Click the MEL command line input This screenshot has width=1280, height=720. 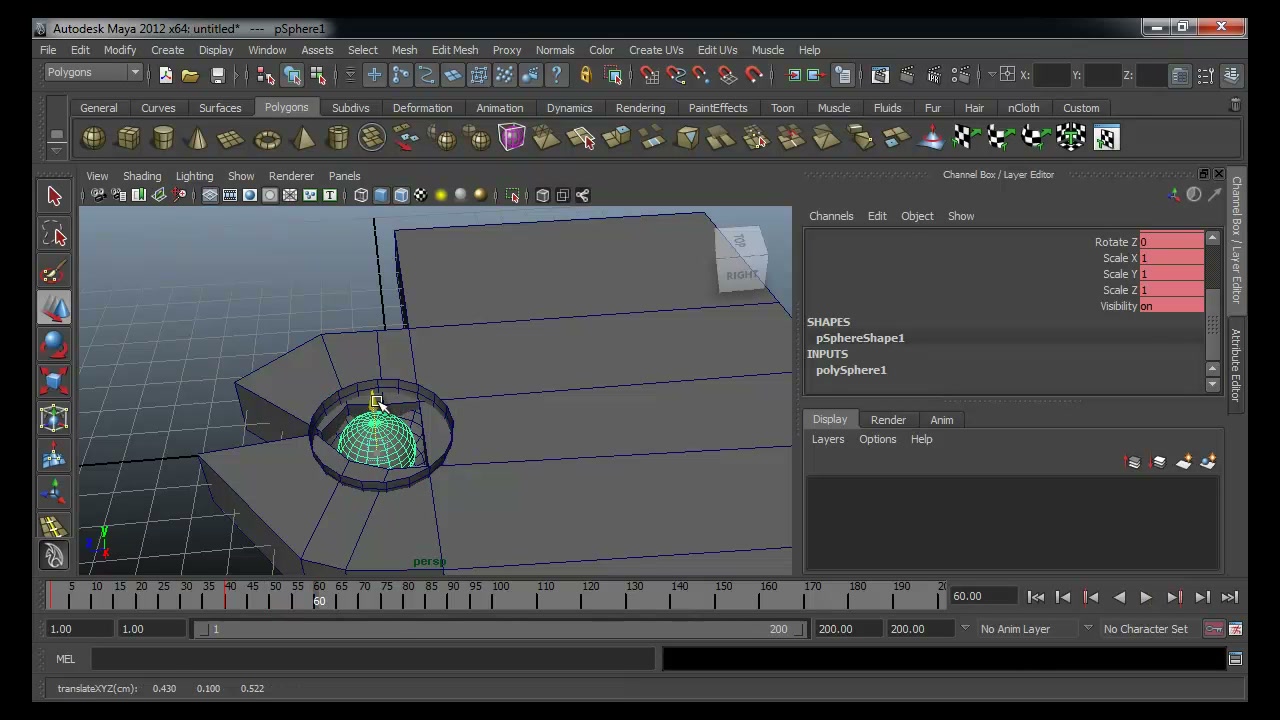coord(372,659)
